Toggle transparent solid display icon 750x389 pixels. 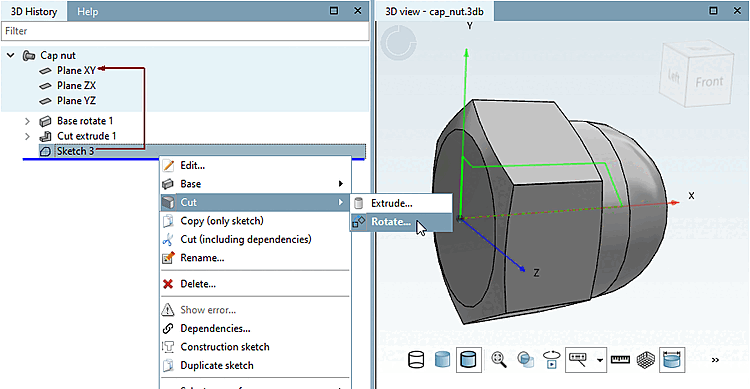tap(526, 360)
